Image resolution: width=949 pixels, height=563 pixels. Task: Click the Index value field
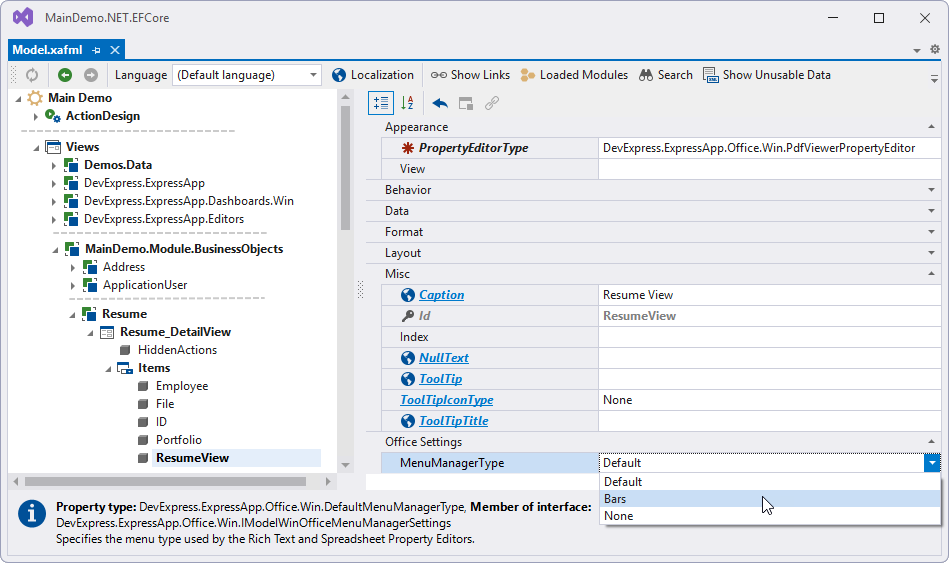coord(770,337)
